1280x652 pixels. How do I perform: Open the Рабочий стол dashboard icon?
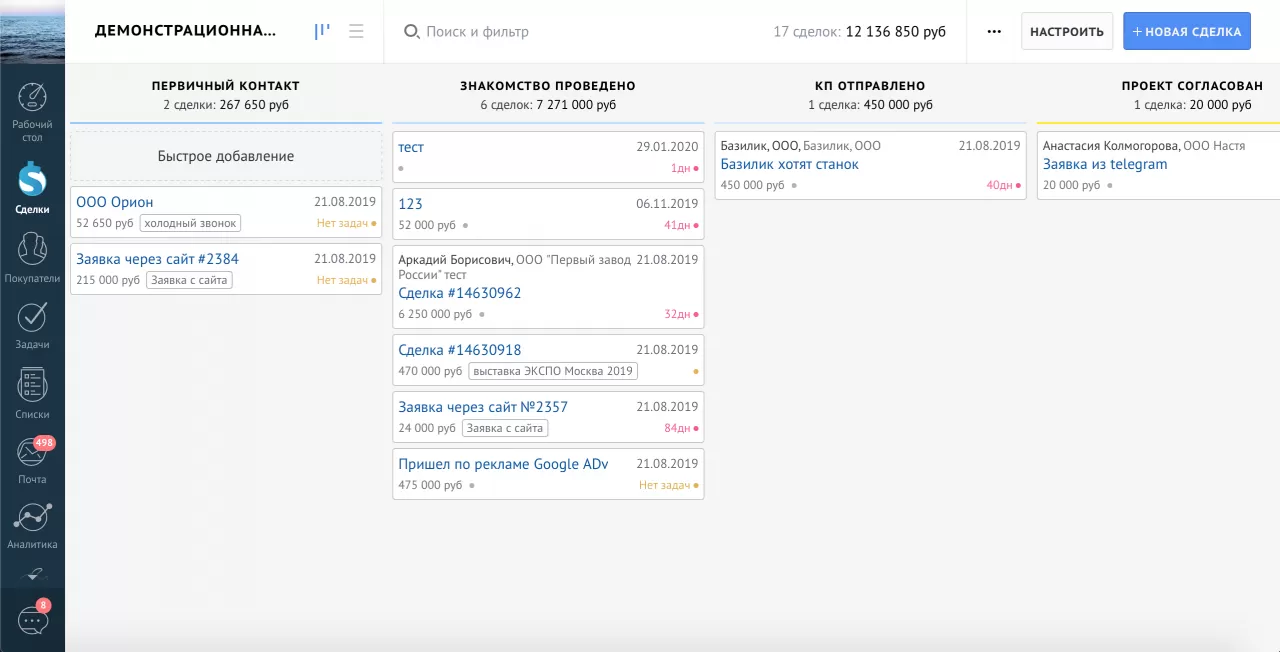click(32, 110)
